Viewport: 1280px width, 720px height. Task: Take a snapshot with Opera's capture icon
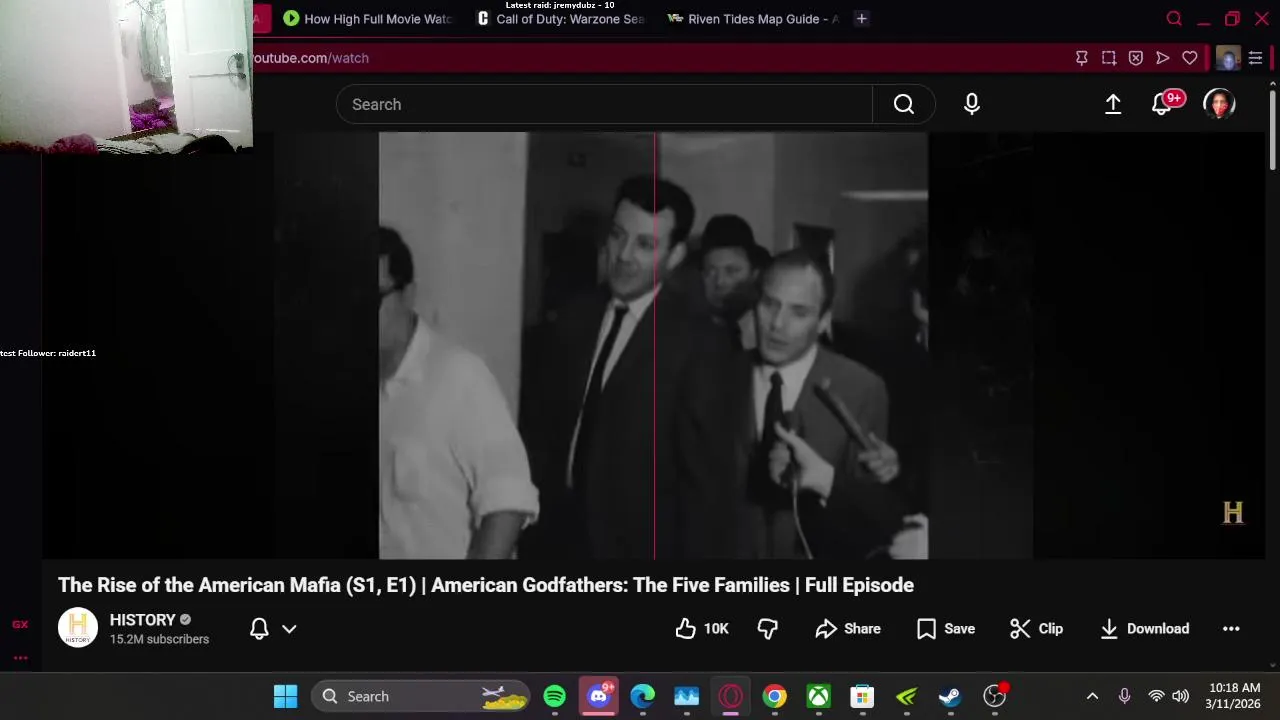point(1108,58)
